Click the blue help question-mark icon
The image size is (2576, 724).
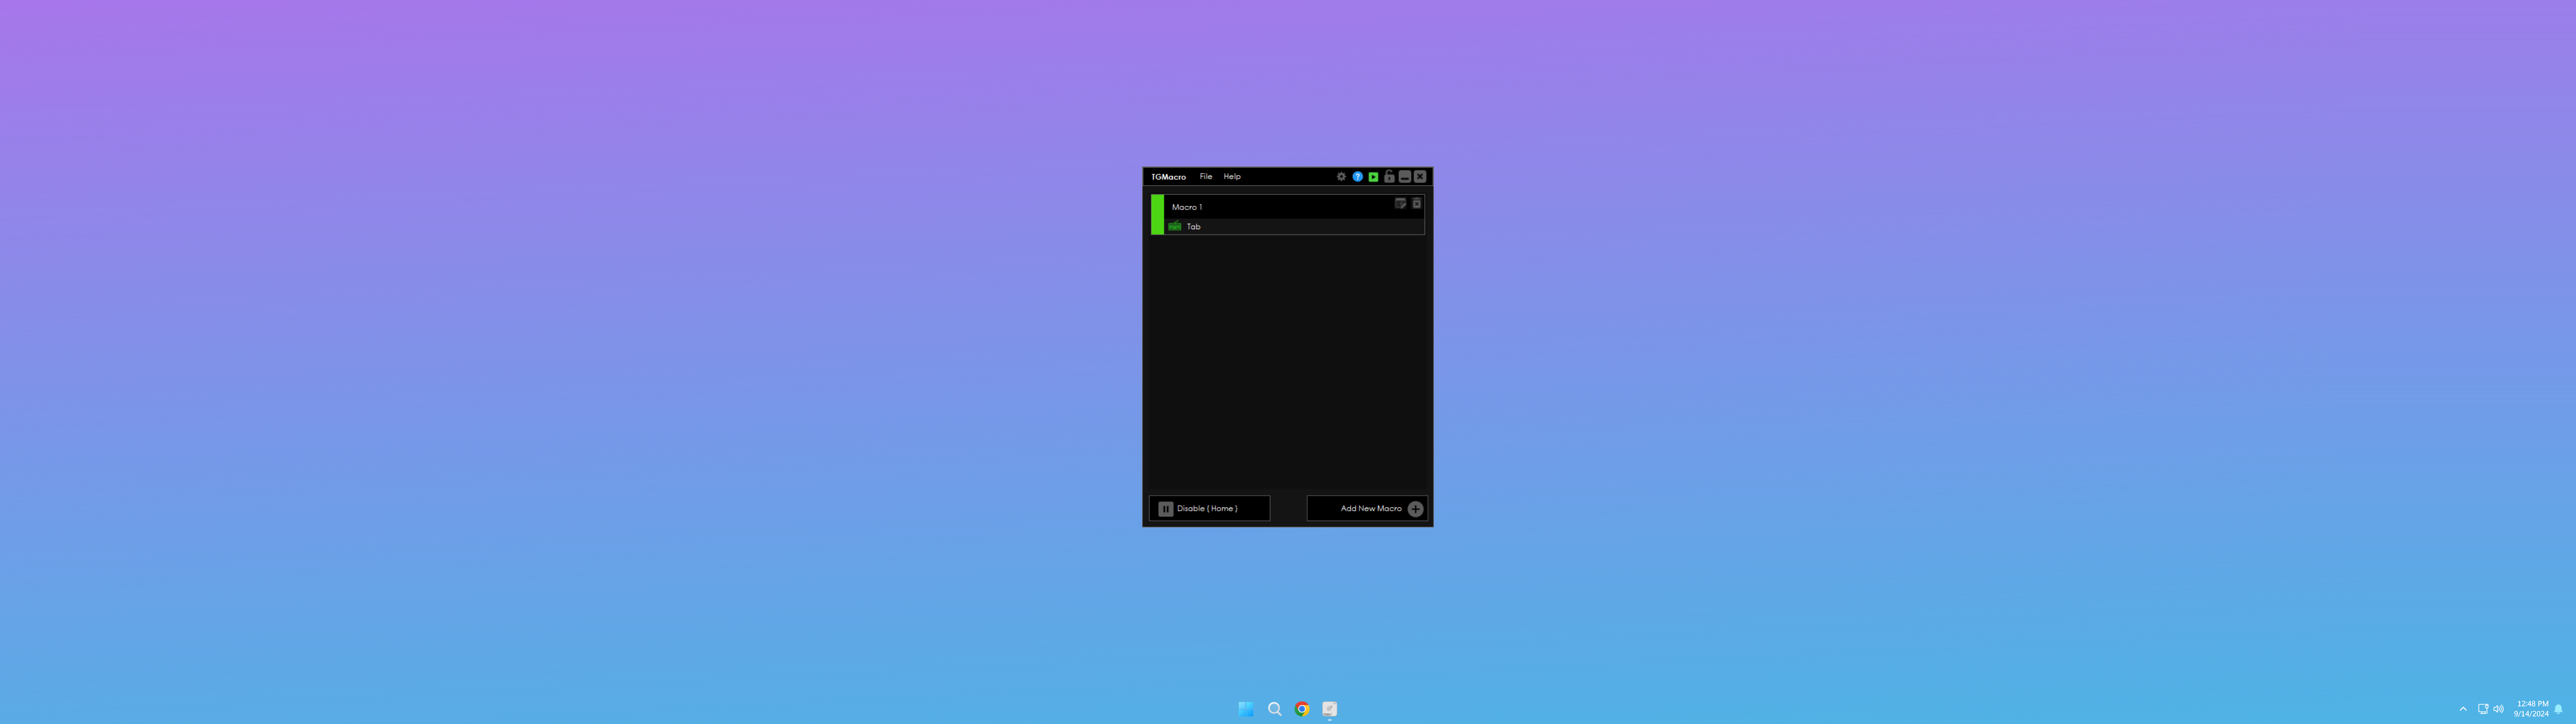(x=1357, y=176)
